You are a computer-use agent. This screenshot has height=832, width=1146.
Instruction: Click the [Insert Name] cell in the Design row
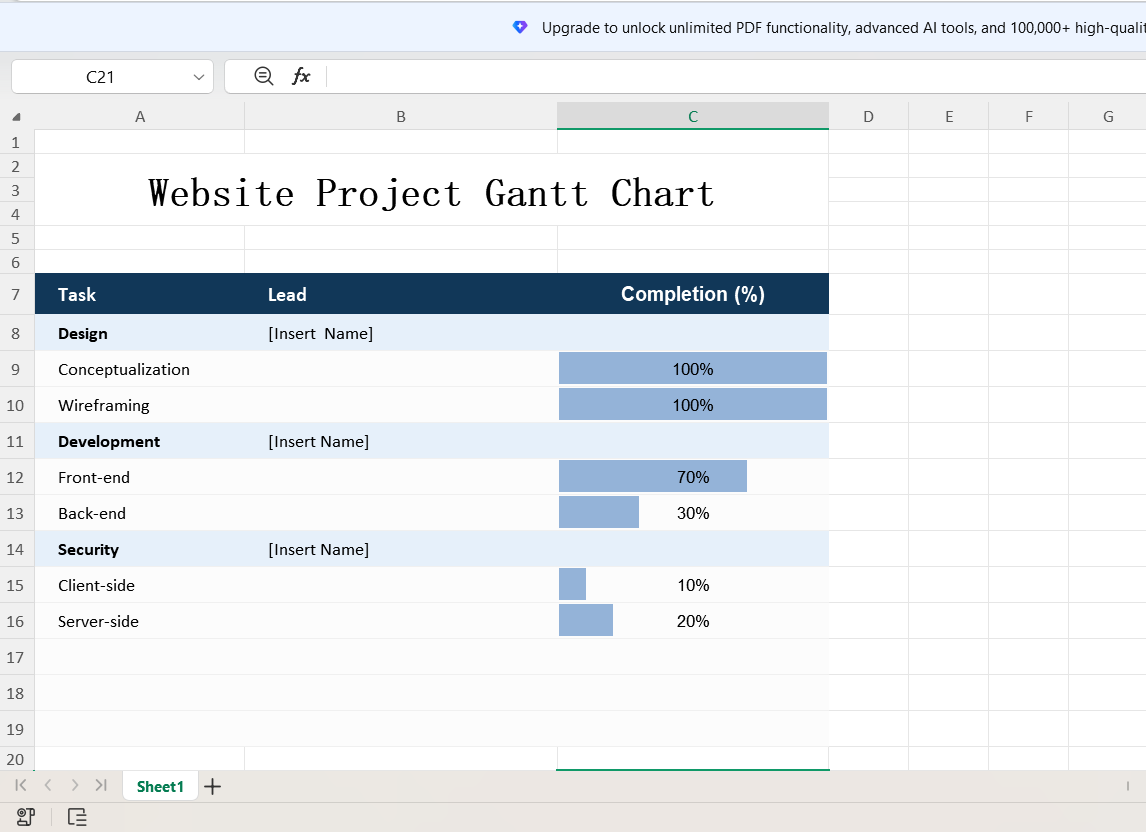pos(401,333)
